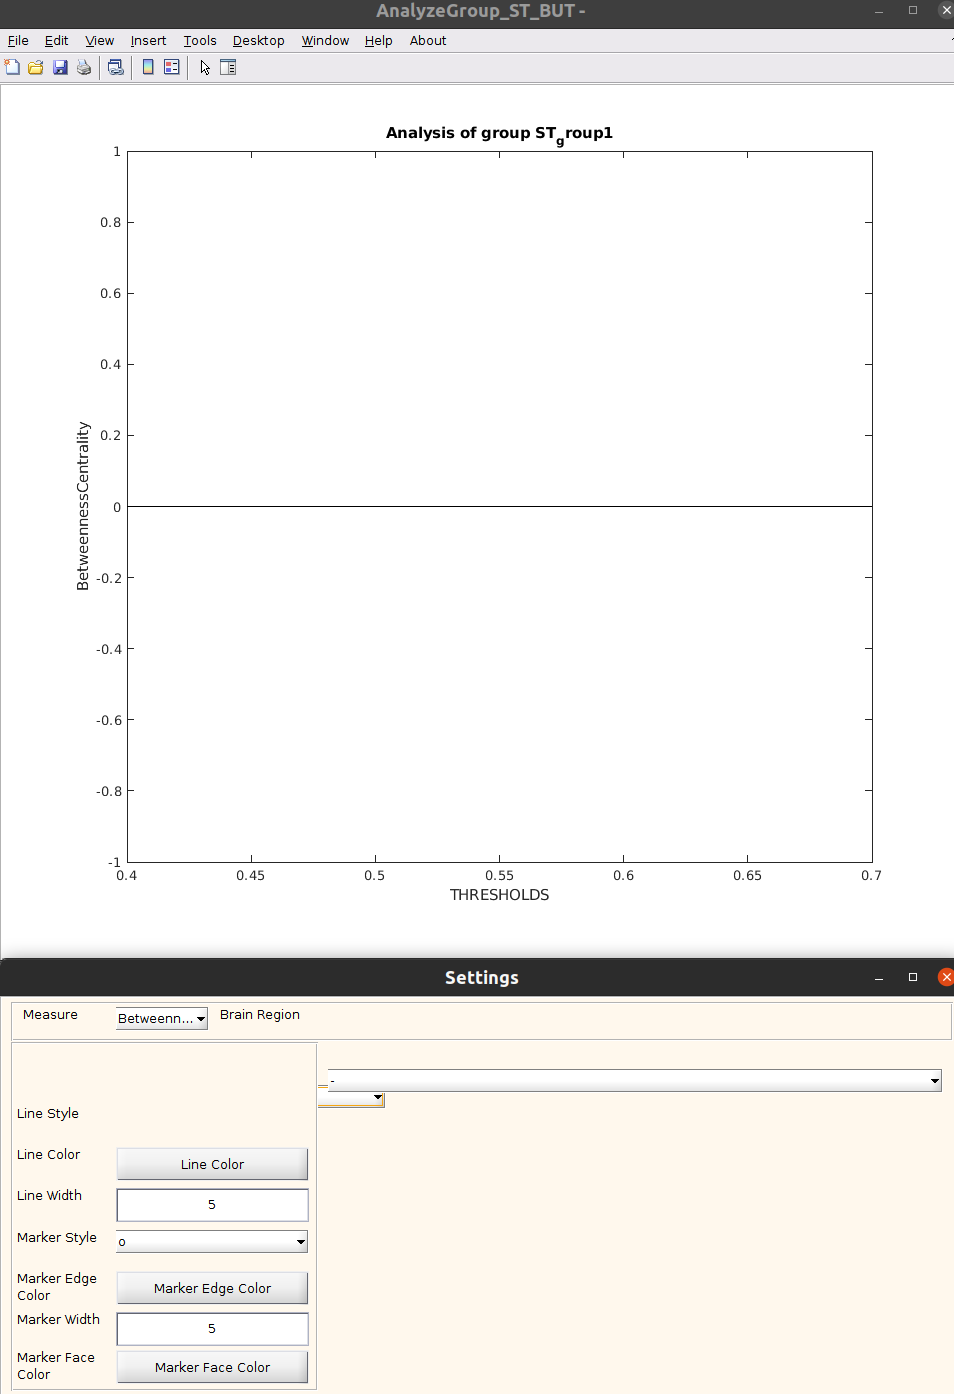Open the Tools menu
The width and height of the screenshot is (954, 1394).
click(x=200, y=41)
